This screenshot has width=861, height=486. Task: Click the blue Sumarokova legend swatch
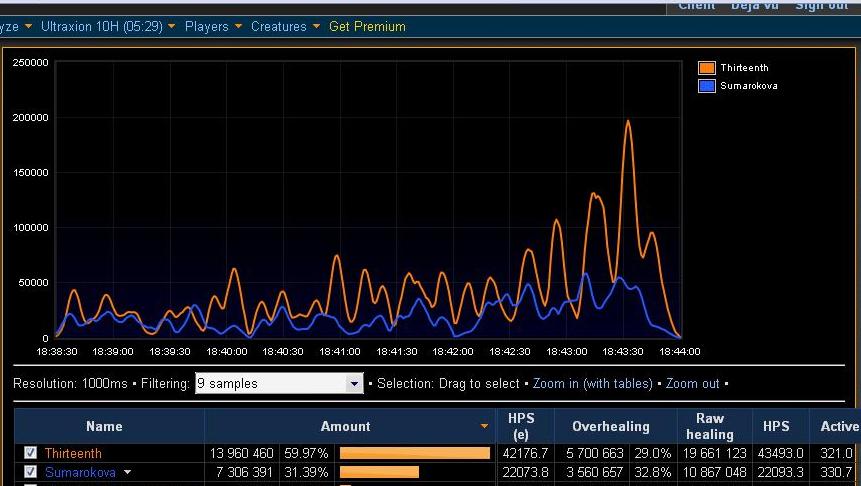(707, 86)
